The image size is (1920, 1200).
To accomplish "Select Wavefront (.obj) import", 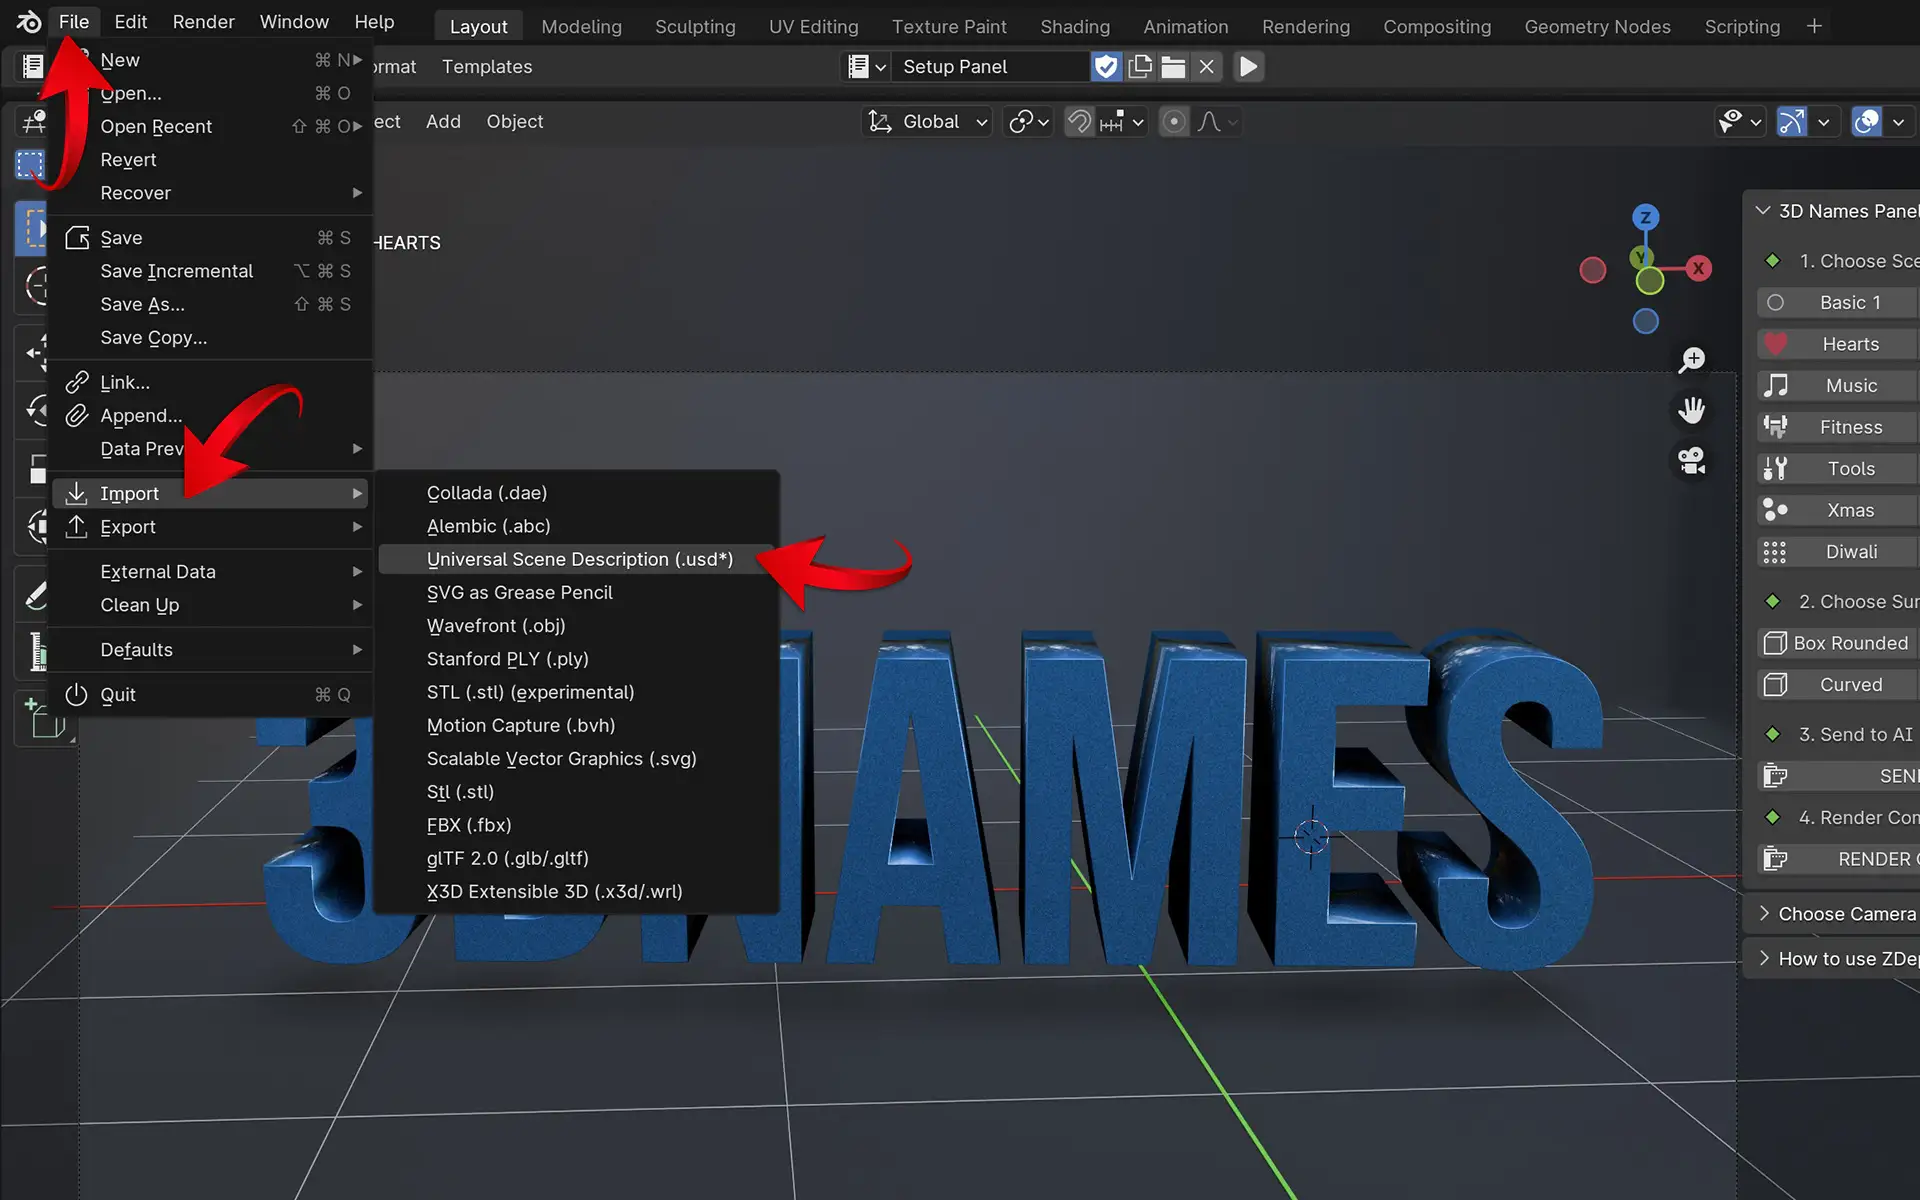I will click(578, 626).
